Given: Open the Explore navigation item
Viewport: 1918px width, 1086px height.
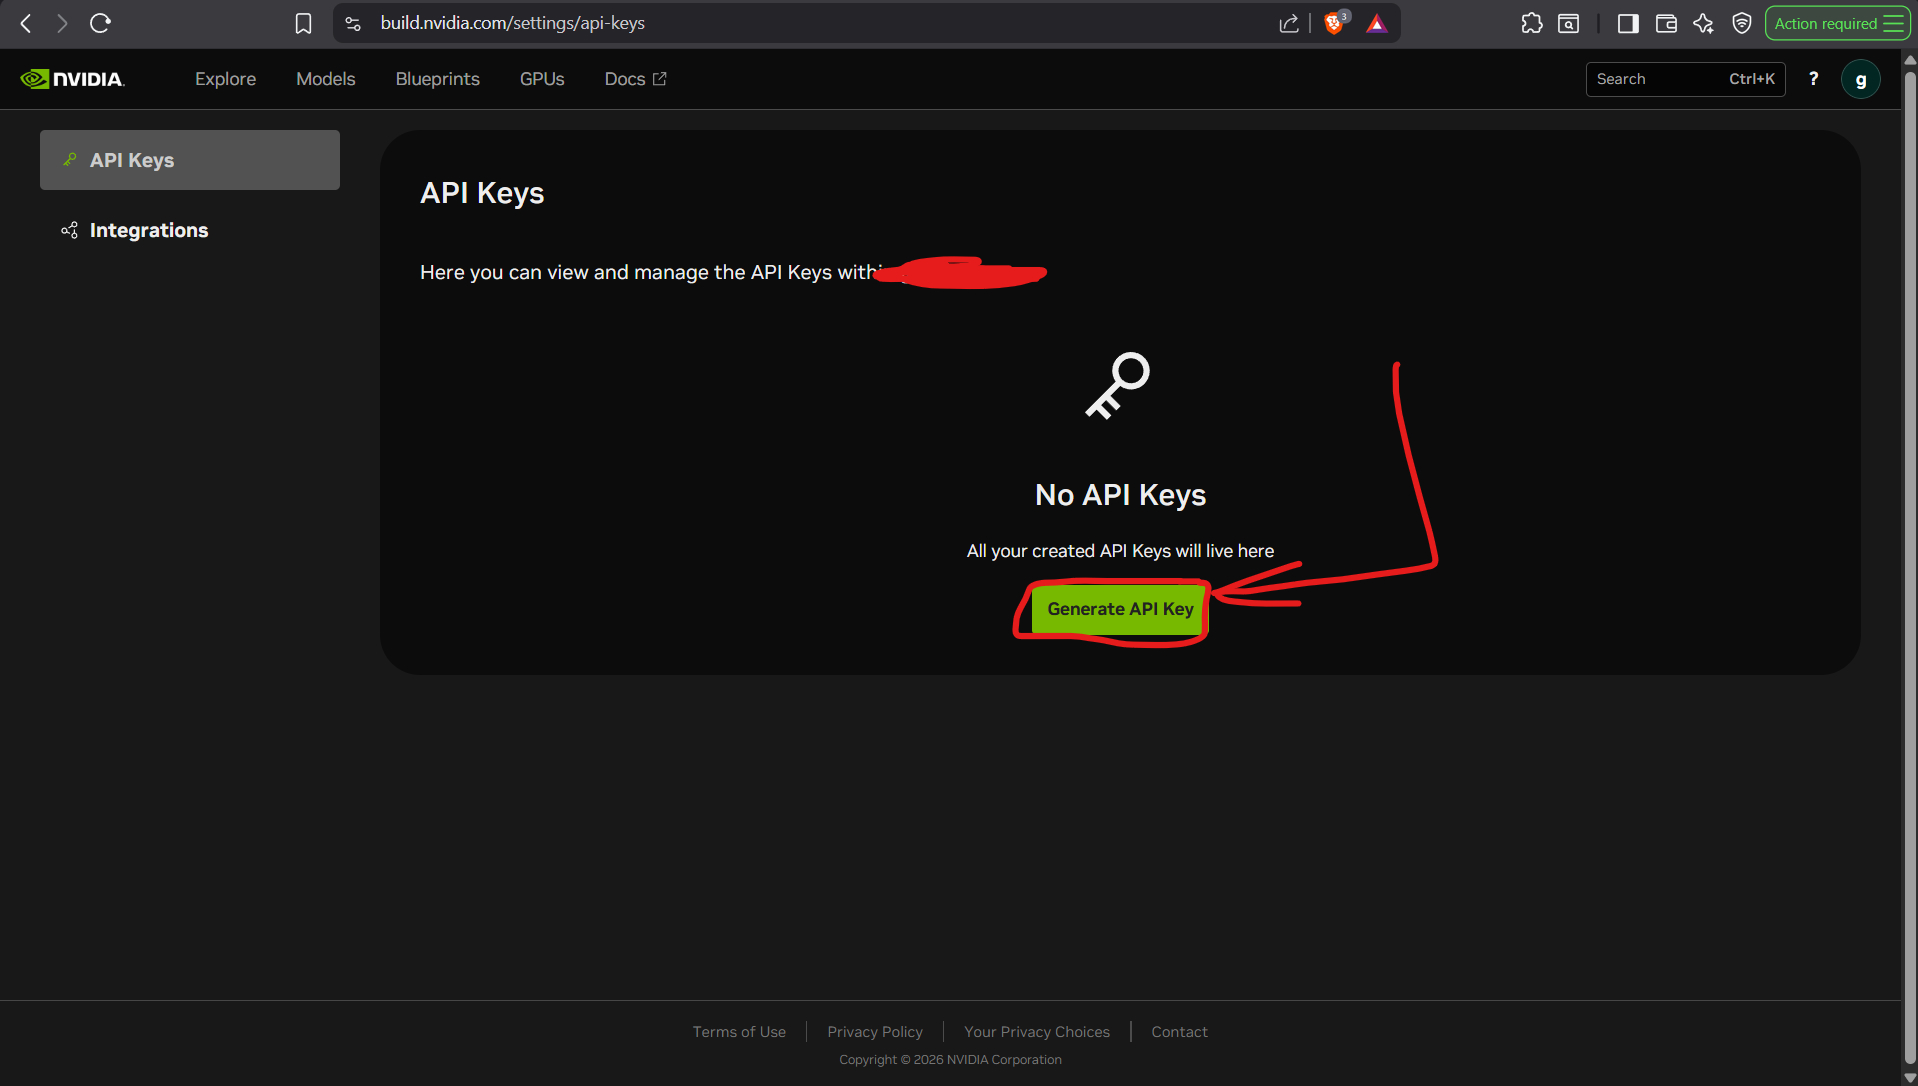Looking at the screenshot, I should tap(225, 79).
